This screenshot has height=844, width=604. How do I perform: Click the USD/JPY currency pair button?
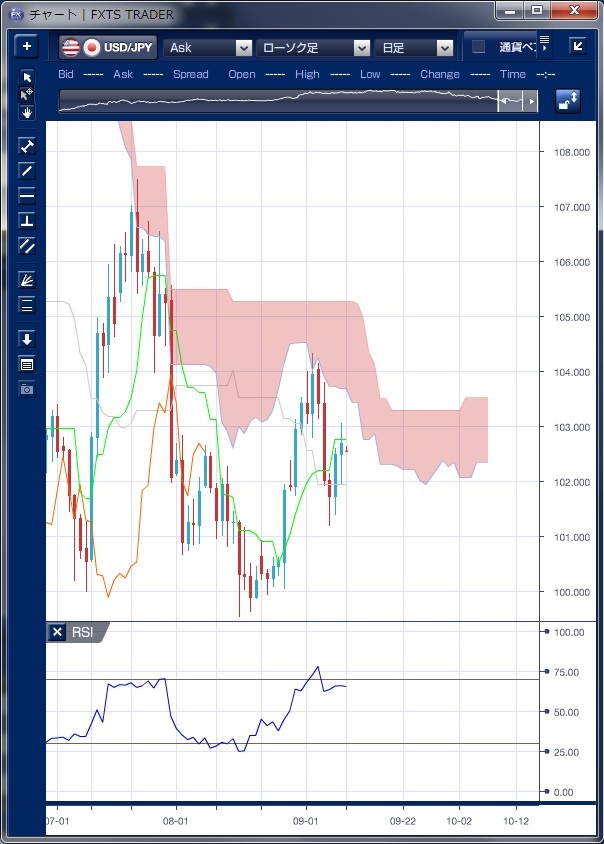tap(108, 47)
